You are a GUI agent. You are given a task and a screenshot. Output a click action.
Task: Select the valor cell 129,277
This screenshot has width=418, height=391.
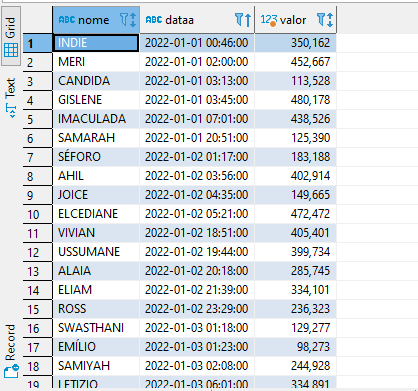[x=296, y=328]
